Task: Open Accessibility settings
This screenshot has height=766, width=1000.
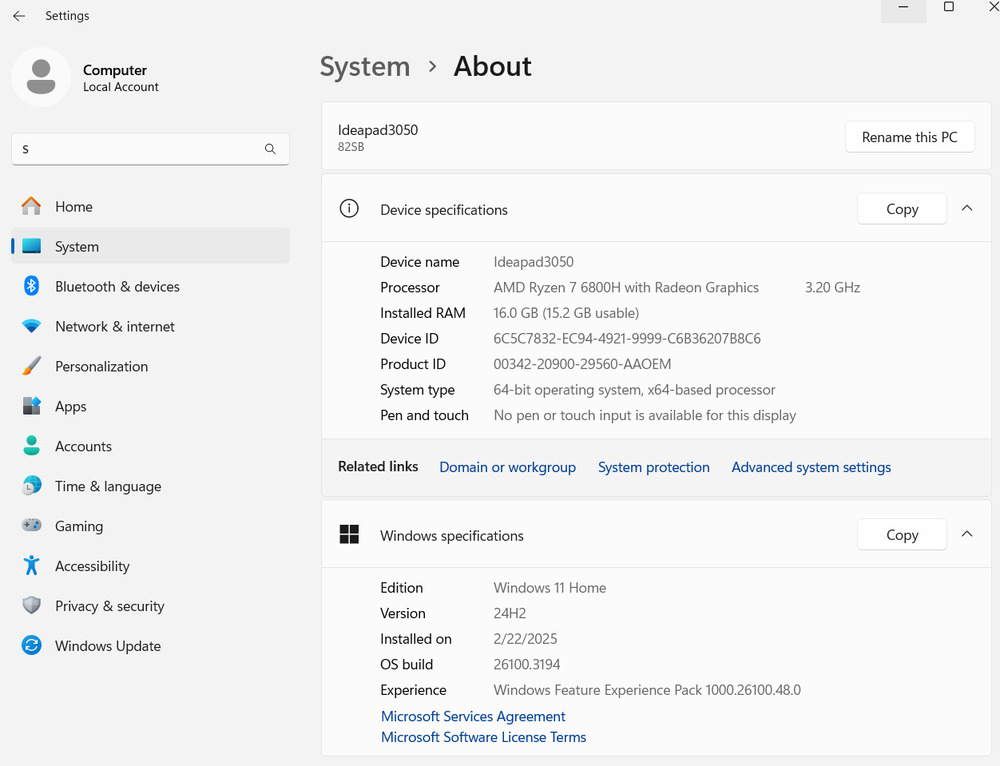Action: [151, 566]
